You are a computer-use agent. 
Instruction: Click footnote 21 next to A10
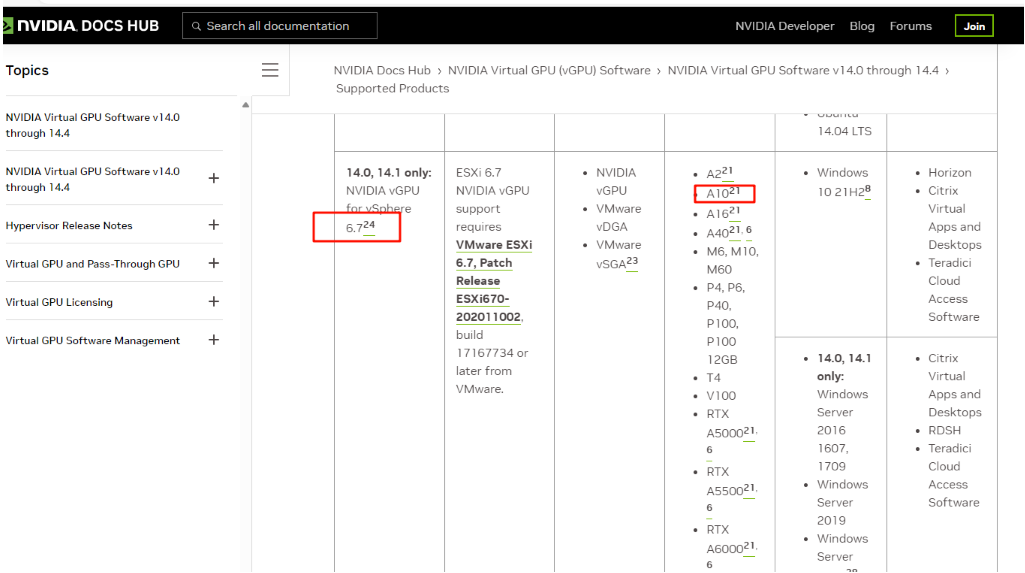click(x=734, y=191)
